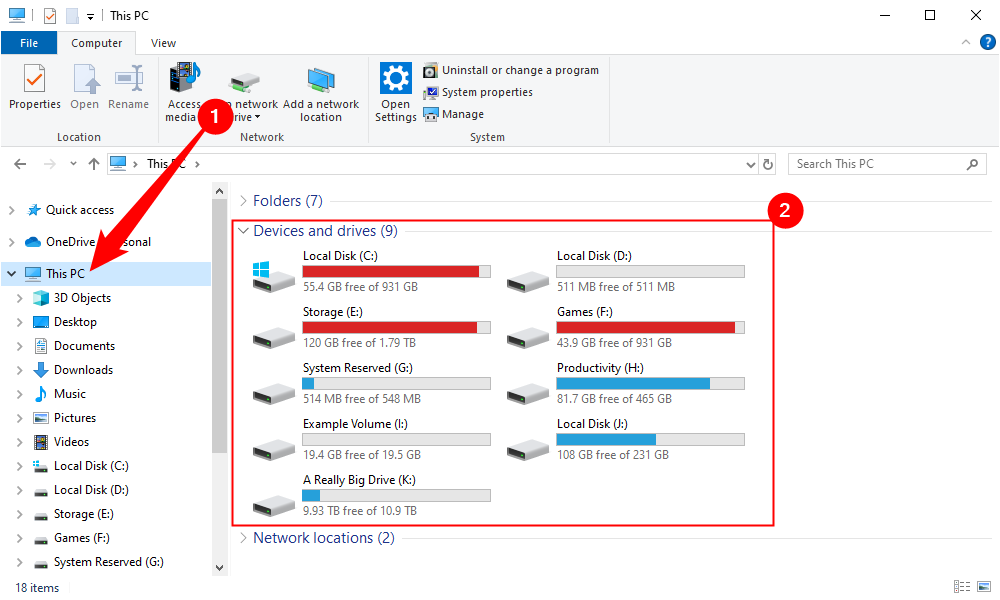Click the Rename ribbon icon
The height and width of the screenshot is (600, 1000).
pyautogui.click(x=128, y=78)
